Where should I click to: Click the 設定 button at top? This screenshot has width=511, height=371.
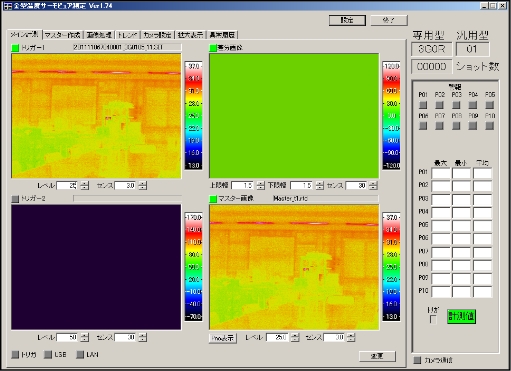click(347, 20)
